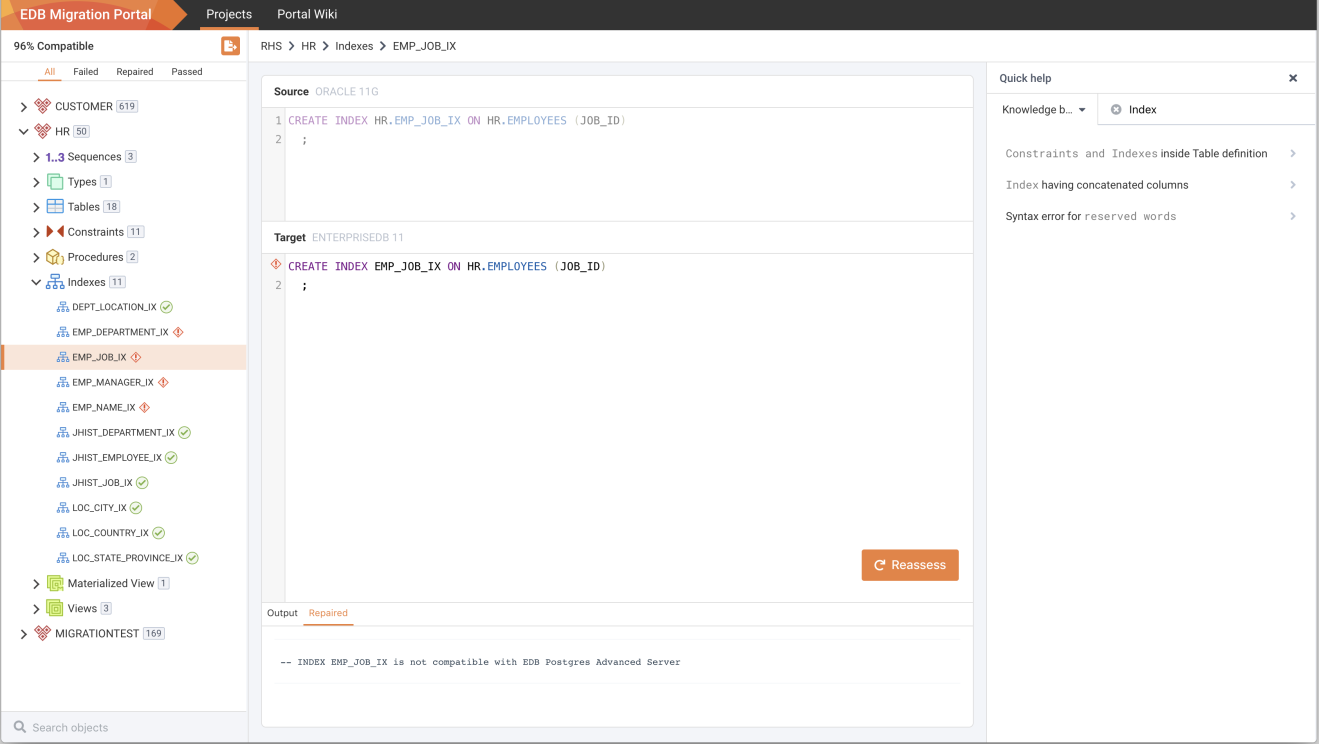Select the Failed filter tab
Screen dimensions: 1319x744
tap(86, 72)
